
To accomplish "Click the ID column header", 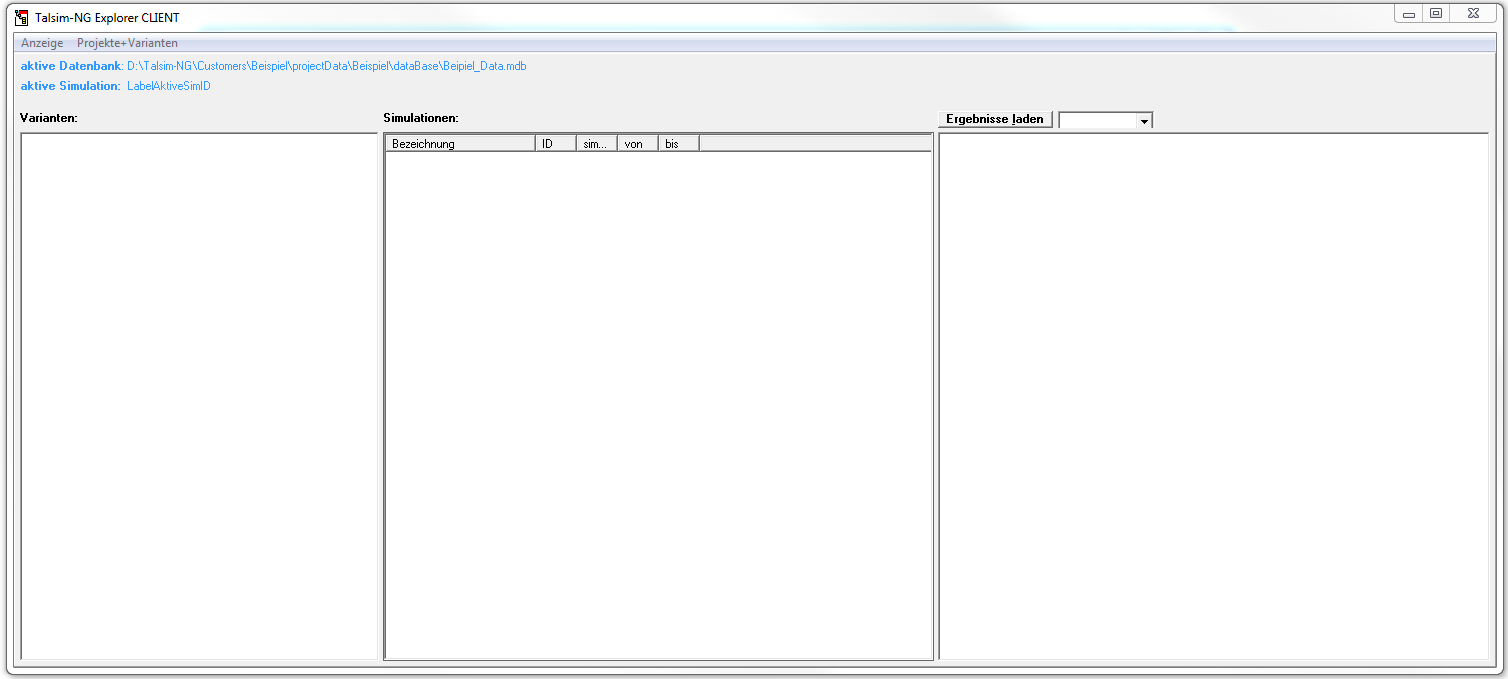I will [x=555, y=144].
